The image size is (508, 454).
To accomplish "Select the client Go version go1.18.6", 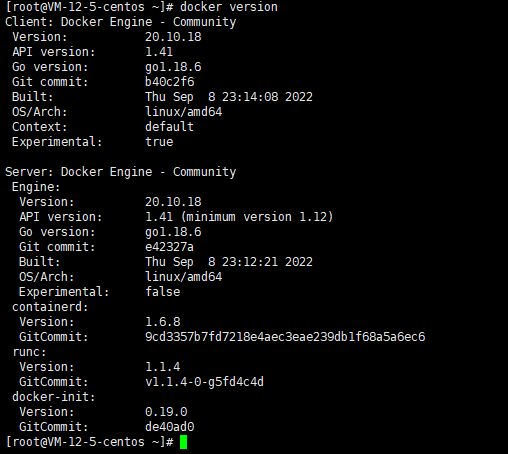I will pos(173,67).
